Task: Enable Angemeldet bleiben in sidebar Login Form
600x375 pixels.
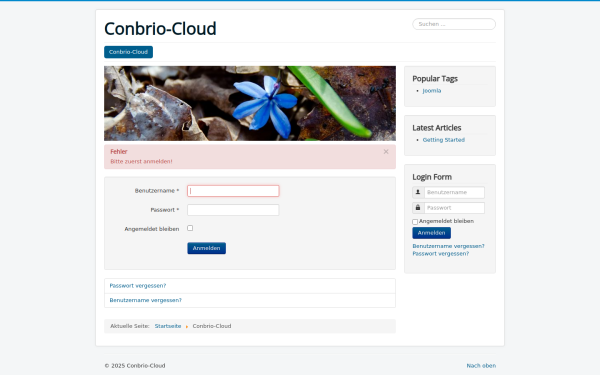Action: [x=415, y=222]
